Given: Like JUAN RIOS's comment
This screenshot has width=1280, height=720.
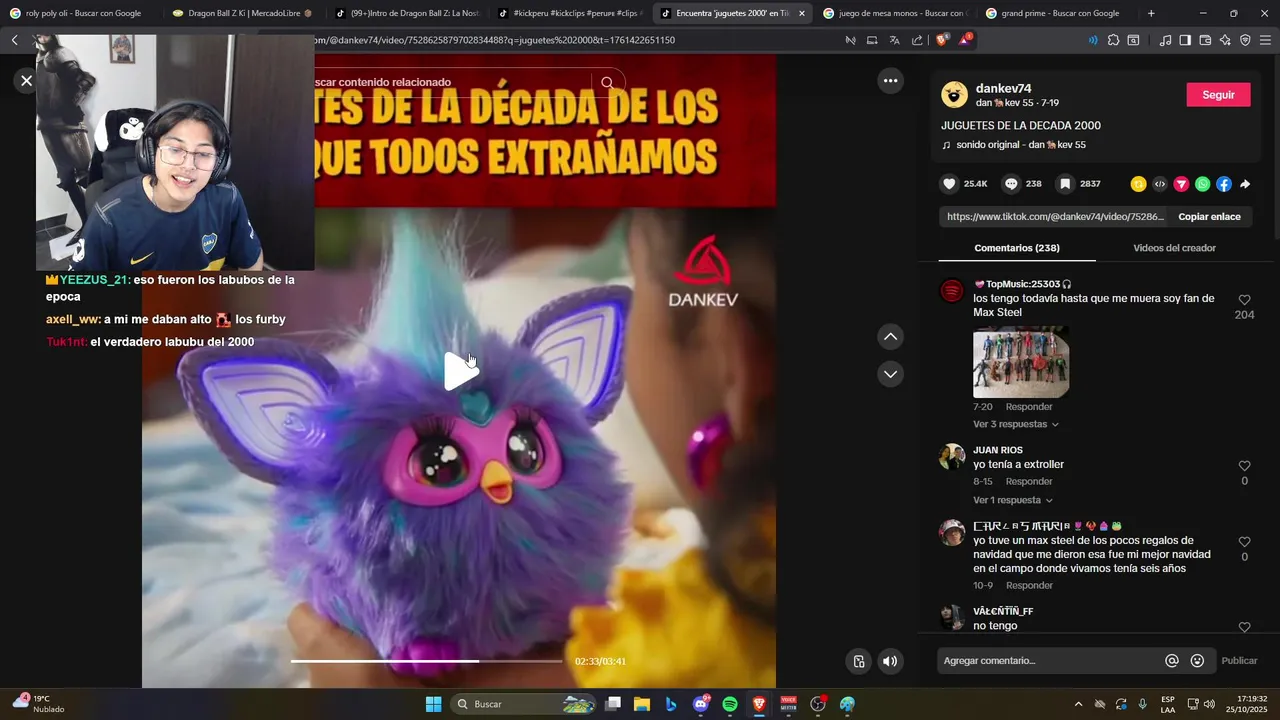Looking at the screenshot, I should 1244,466.
